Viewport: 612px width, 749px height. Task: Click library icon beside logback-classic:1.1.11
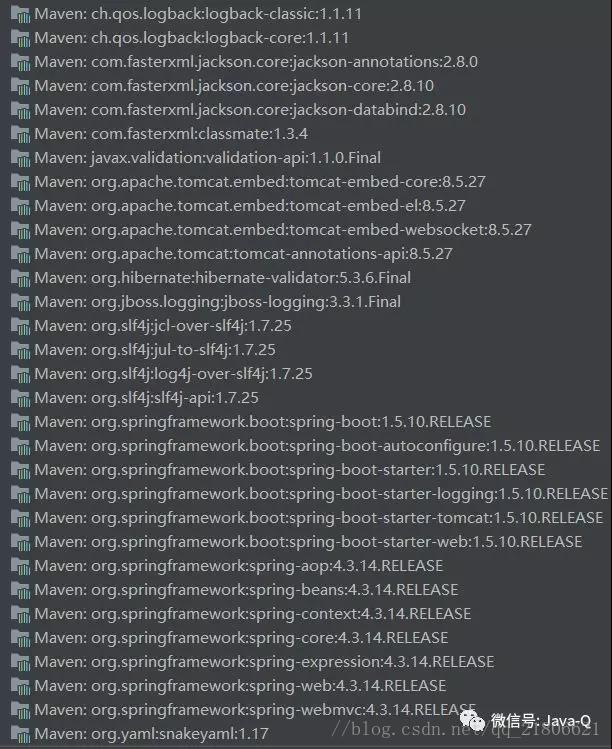click(21, 14)
